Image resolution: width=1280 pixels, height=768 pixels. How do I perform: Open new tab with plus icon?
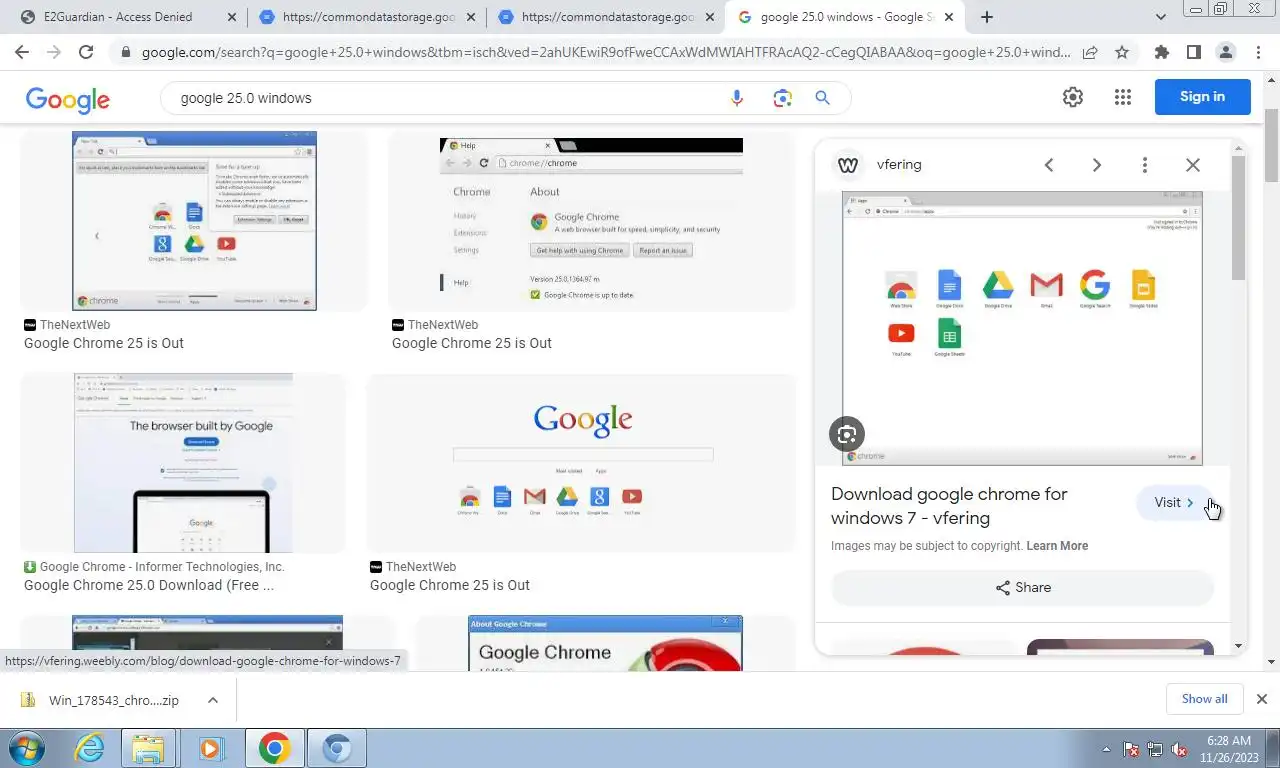pos(987,17)
